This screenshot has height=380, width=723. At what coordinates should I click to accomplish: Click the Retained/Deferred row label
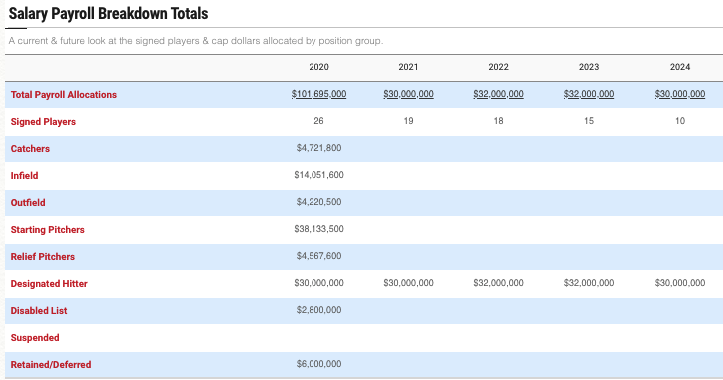tap(51, 364)
